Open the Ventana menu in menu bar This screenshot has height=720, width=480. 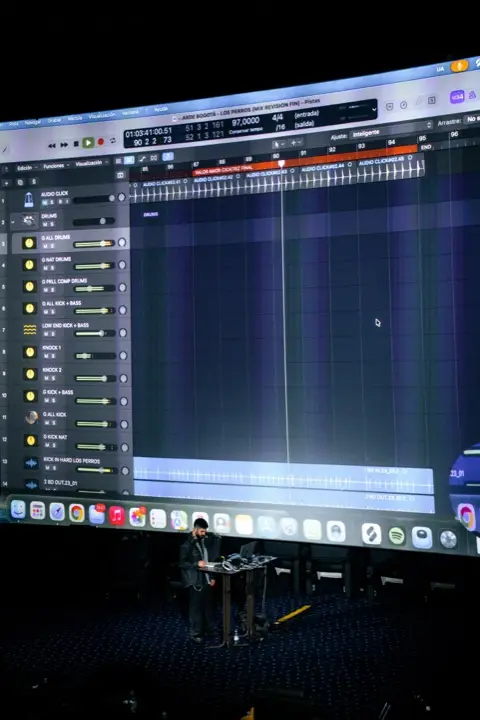[130, 113]
